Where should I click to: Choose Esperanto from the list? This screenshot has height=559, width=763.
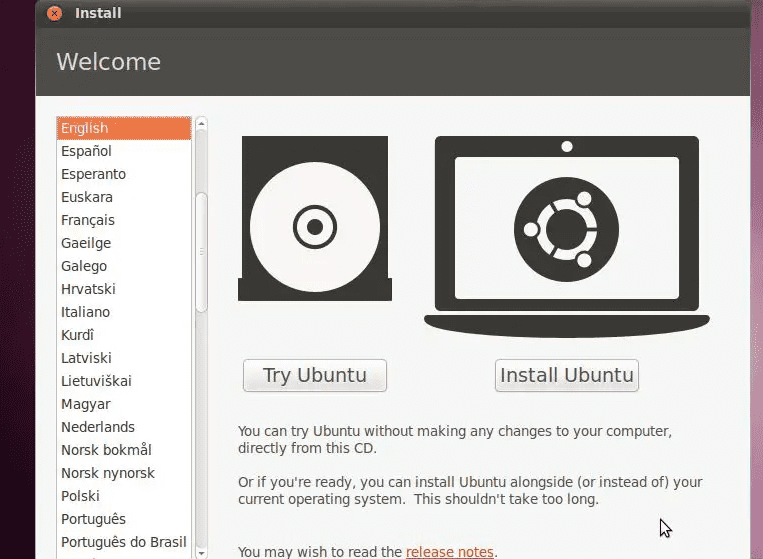click(x=94, y=174)
